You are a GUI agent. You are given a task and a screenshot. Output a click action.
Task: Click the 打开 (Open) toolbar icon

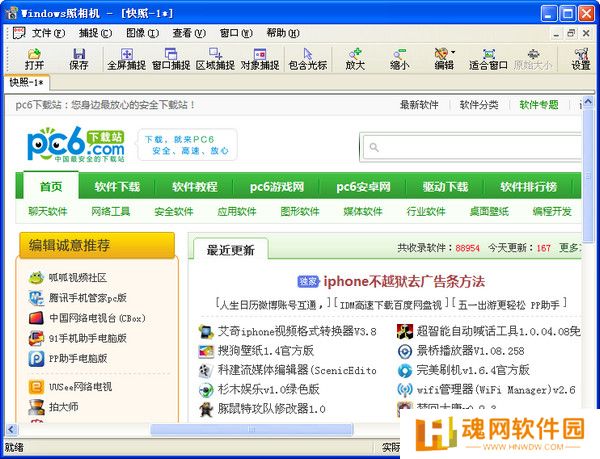34,58
